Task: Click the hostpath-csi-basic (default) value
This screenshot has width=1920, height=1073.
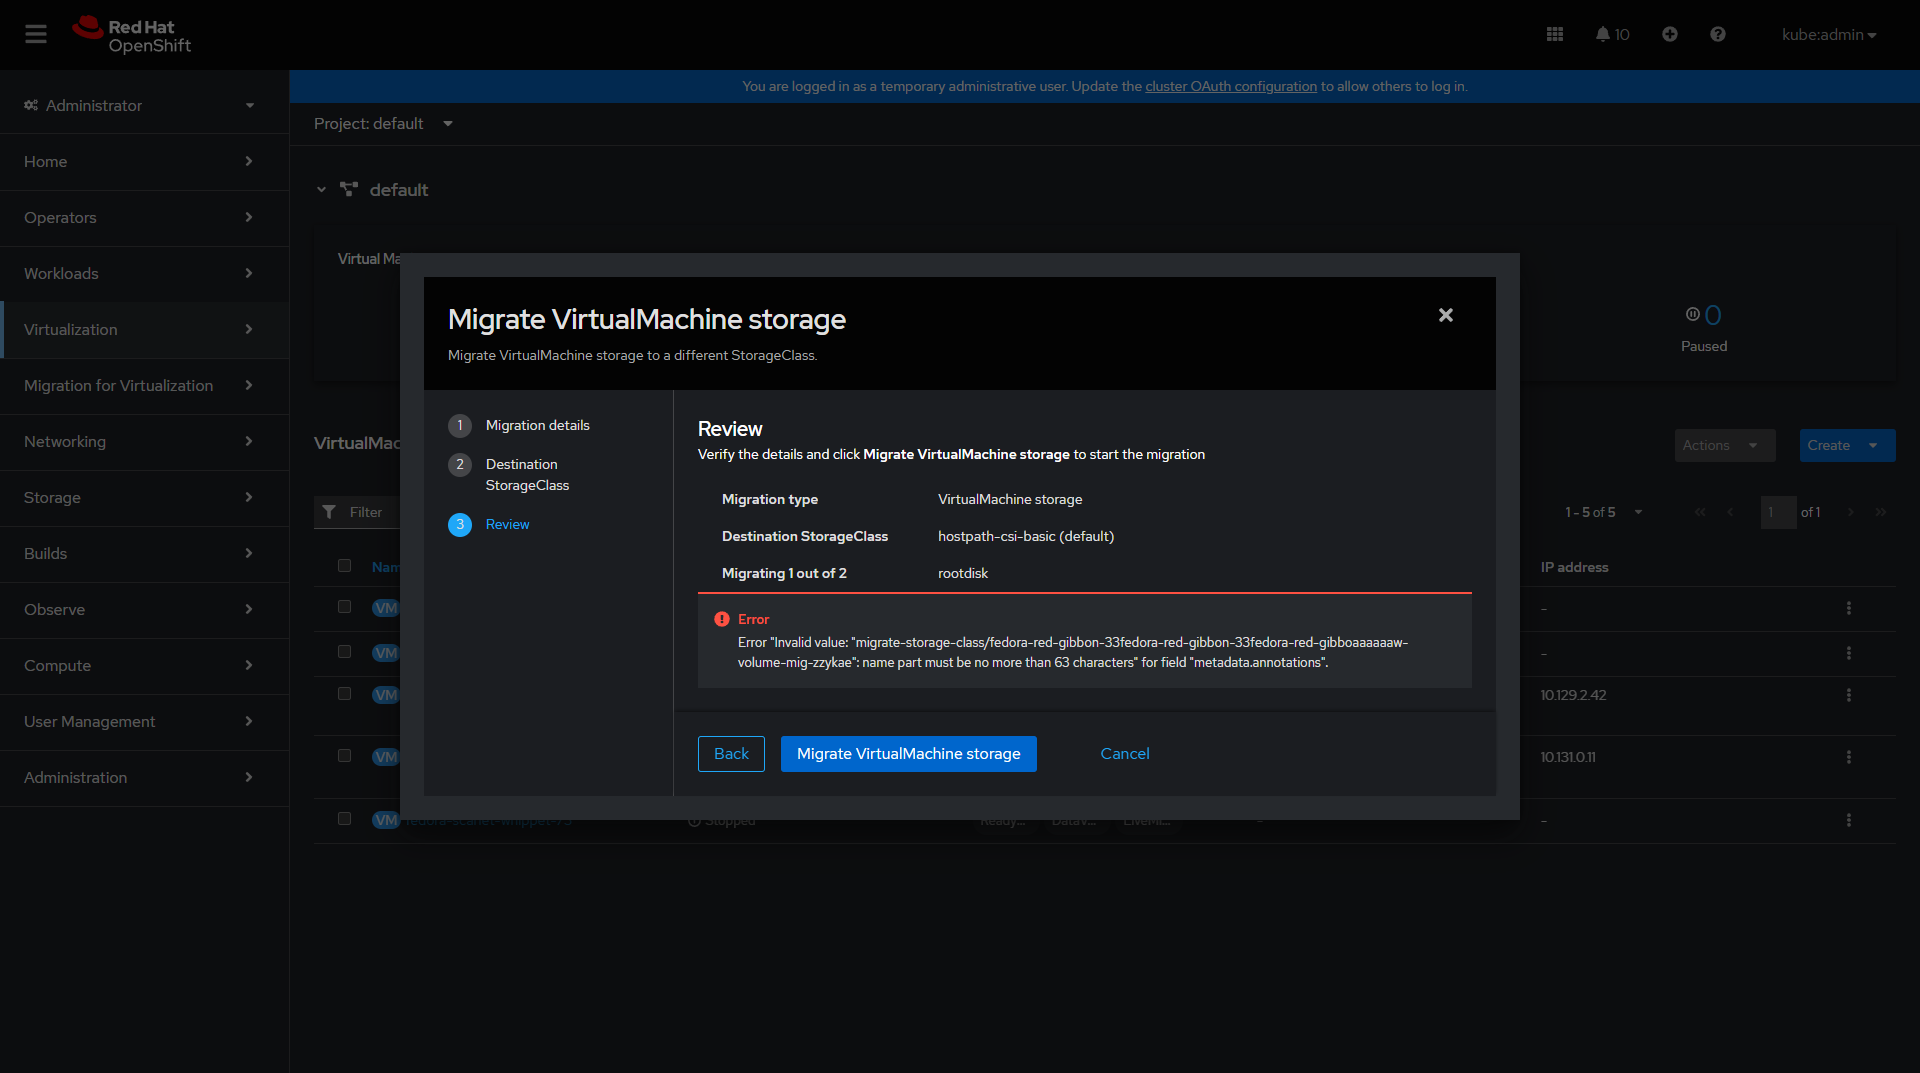Action: click(1026, 537)
